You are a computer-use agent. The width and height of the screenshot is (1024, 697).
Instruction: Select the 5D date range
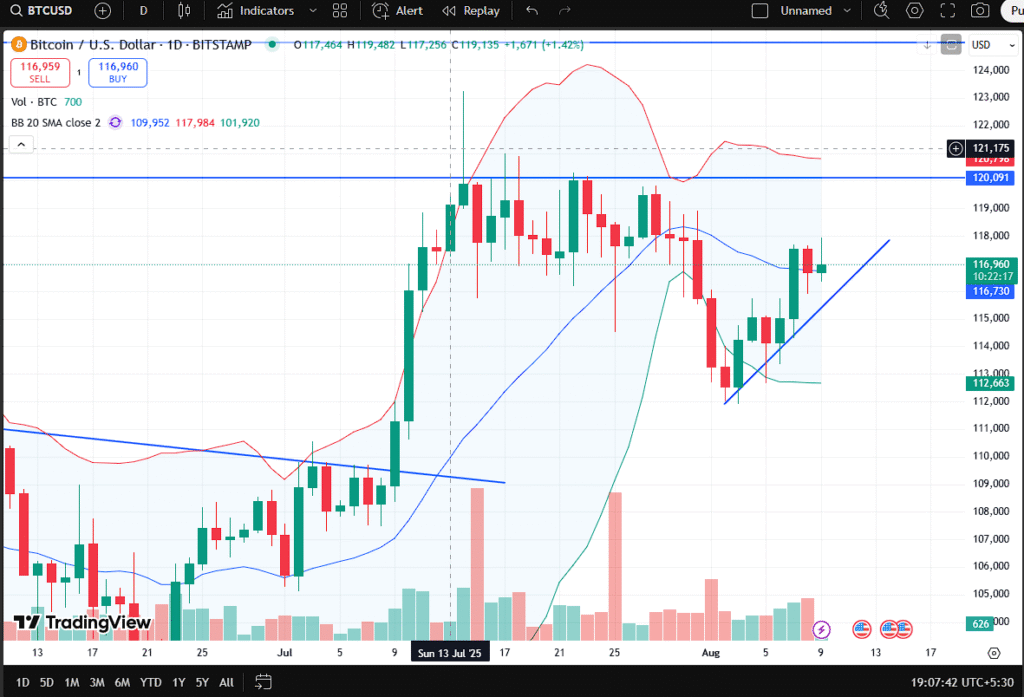click(x=46, y=683)
